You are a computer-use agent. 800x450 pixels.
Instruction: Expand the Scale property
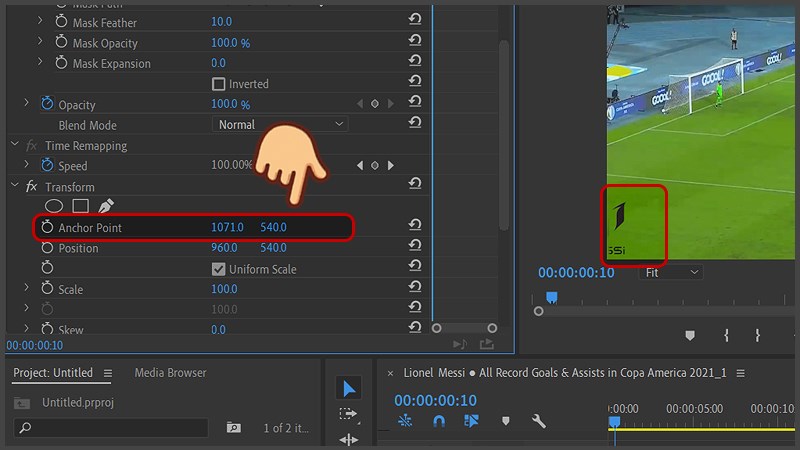coord(26,288)
